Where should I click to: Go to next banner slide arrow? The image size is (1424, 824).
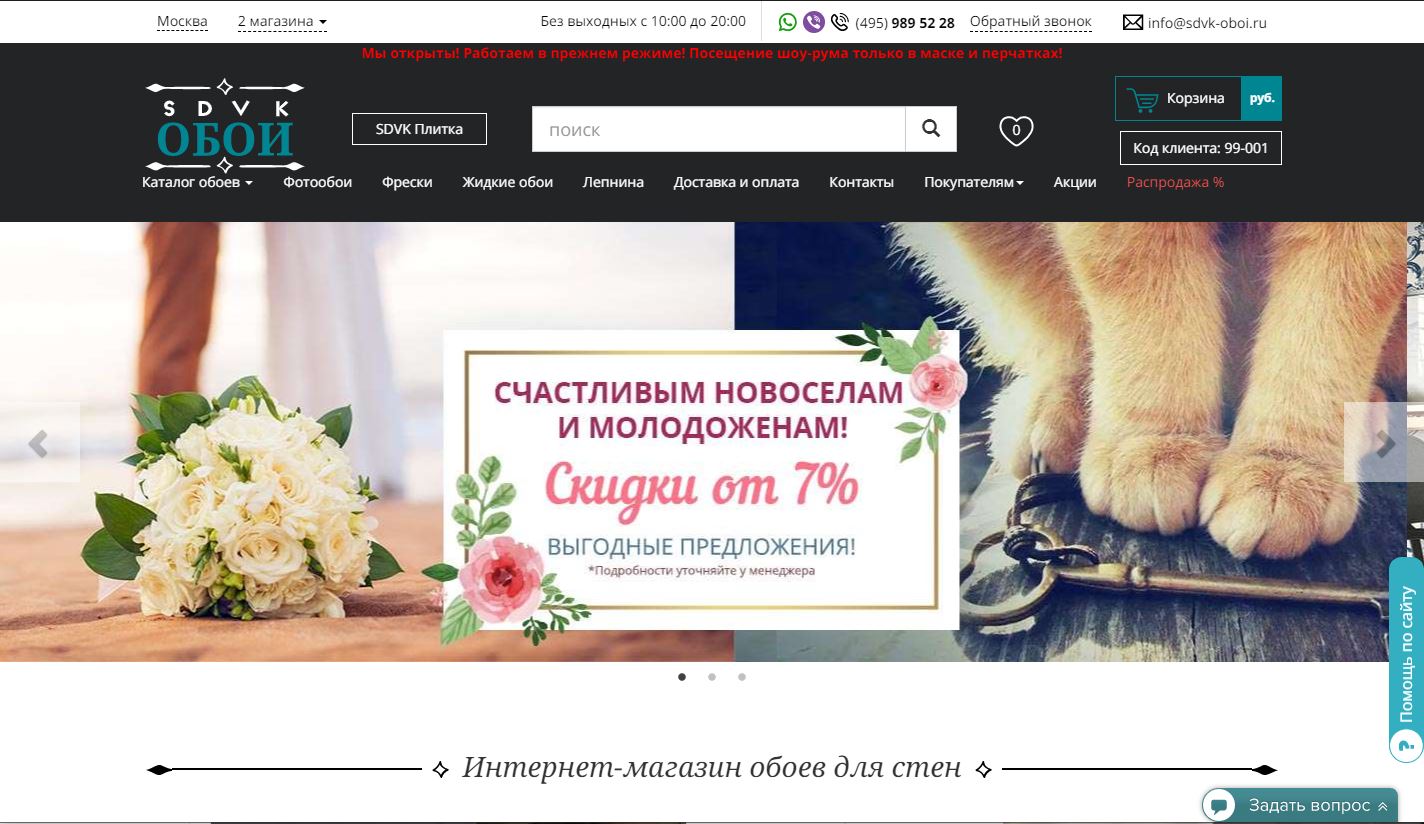click(1384, 443)
